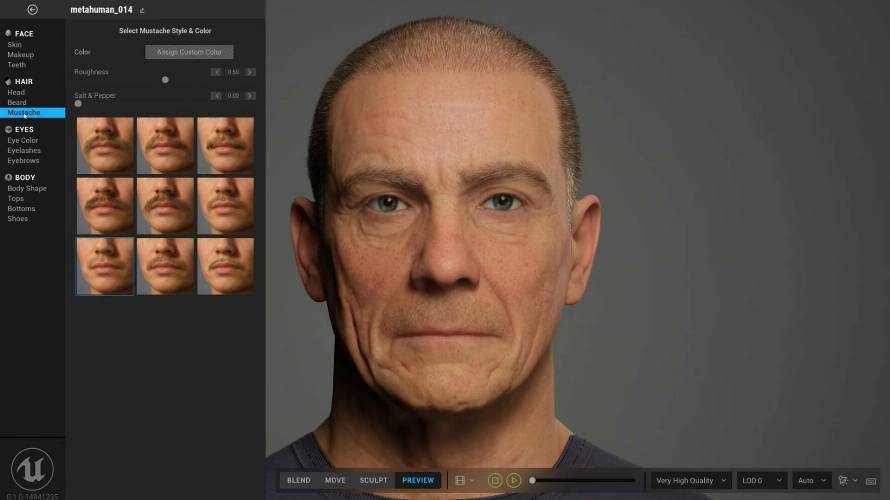Enable MOVE mode
This screenshot has height=500, width=890.
click(x=335, y=480)
